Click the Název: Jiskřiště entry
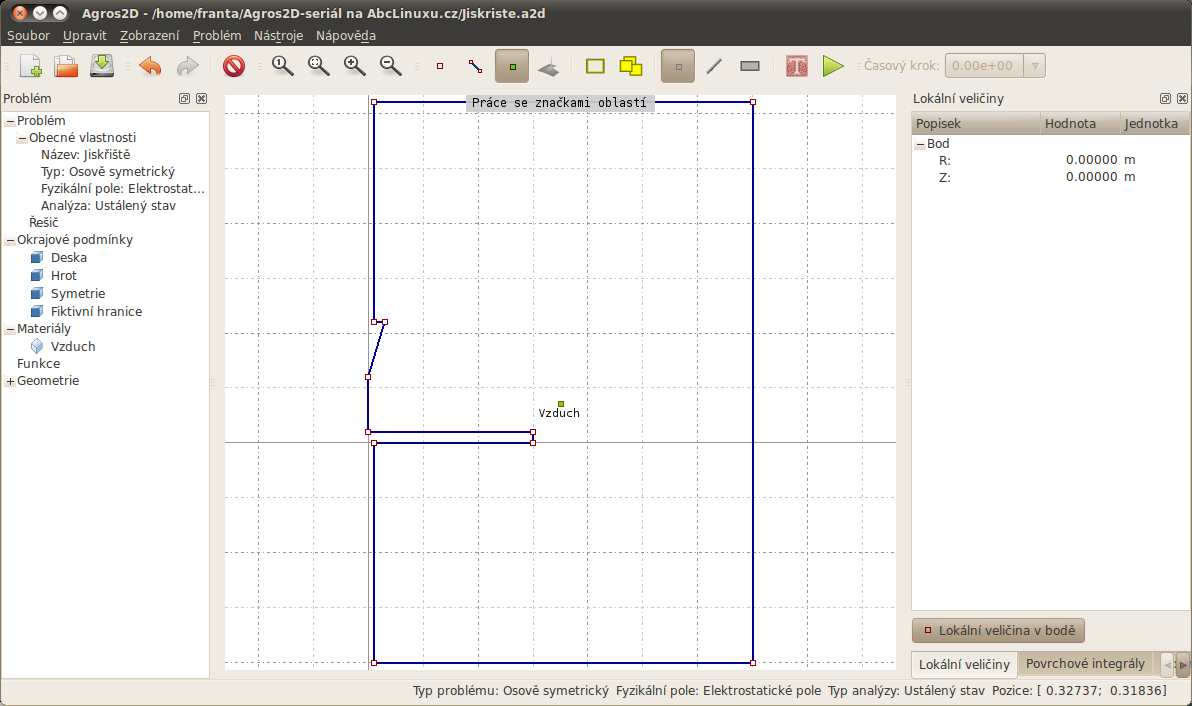This screenshot has width=1192, height=706. [85, 155]
